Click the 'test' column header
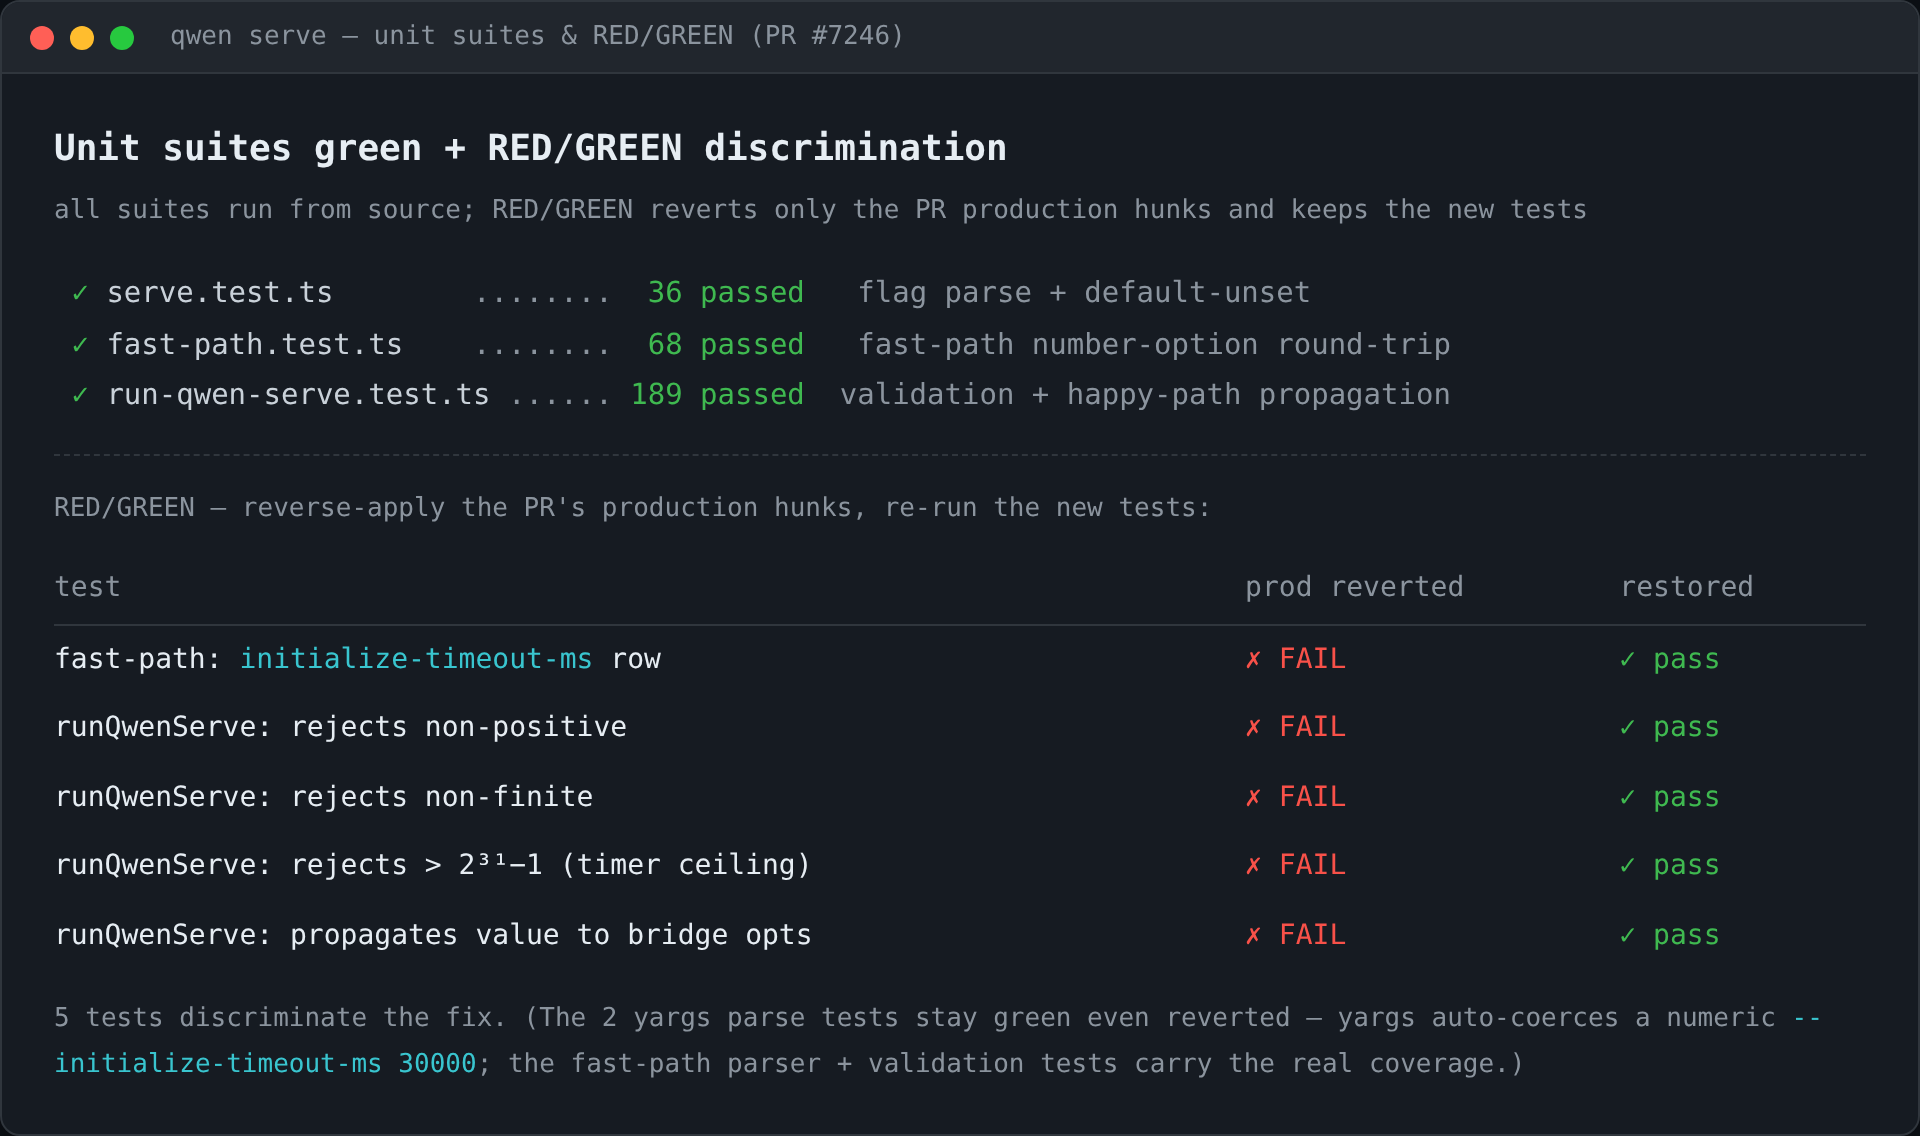Image resolution: width=1920 pixels, height=1136 pixels. tap(88, 587)
